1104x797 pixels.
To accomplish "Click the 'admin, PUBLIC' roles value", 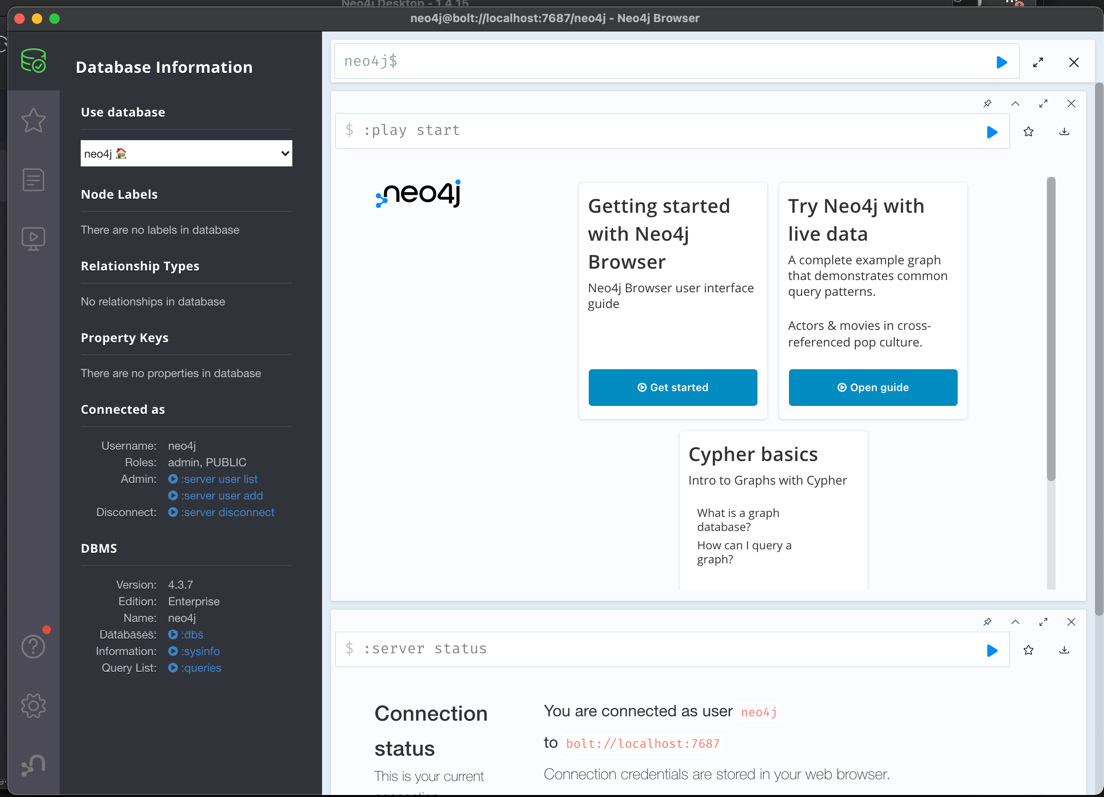I will (x=207, y=462).
